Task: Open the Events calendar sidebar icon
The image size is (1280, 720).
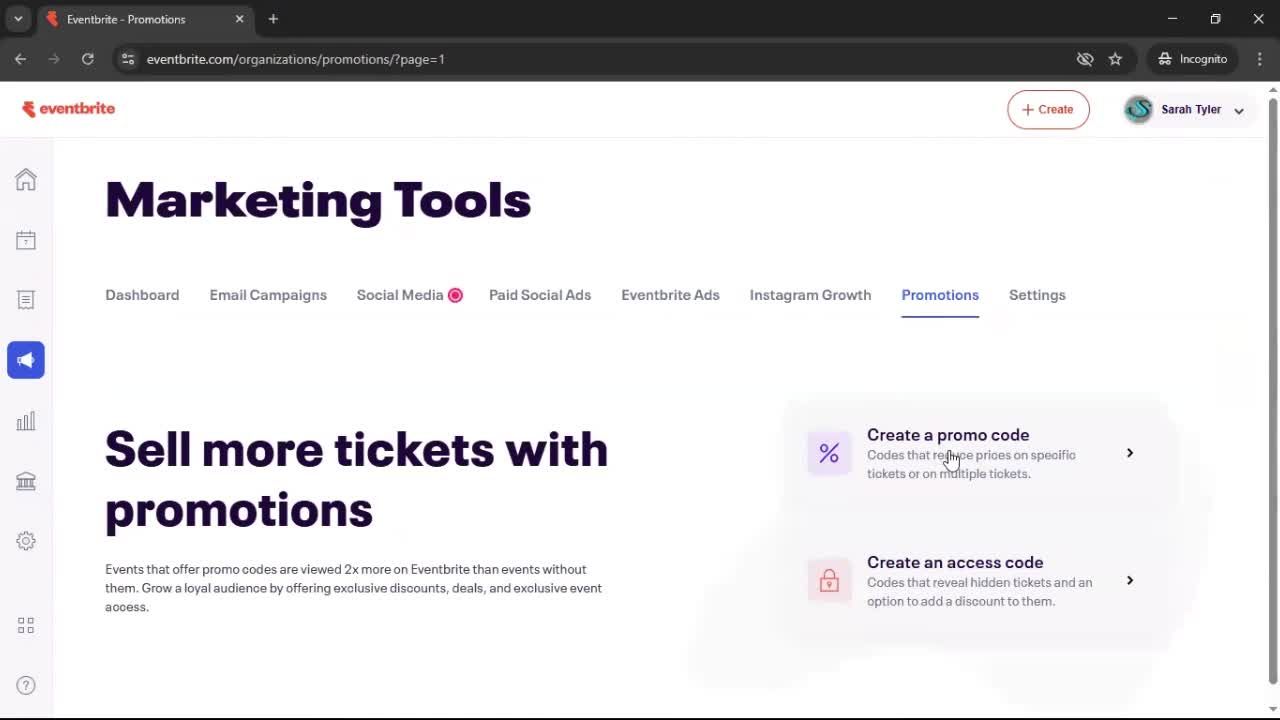Action: [26, 240]
